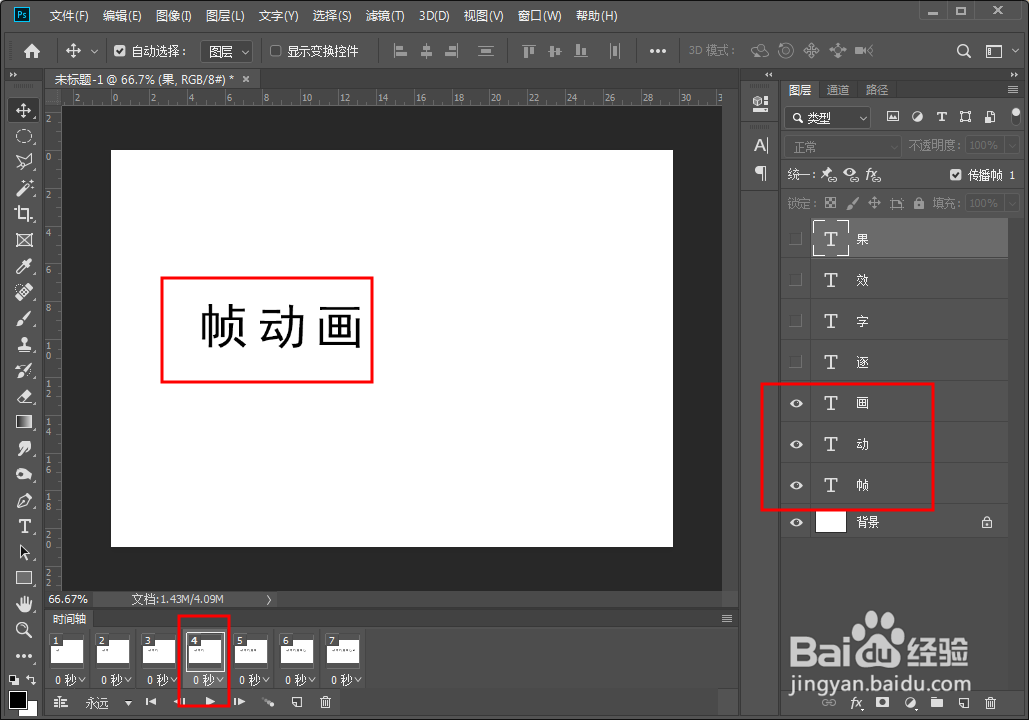Select the Magic Wand tool
Image resolution: width=1029 pixels, height=720 pixels.
tap(24, 188)
